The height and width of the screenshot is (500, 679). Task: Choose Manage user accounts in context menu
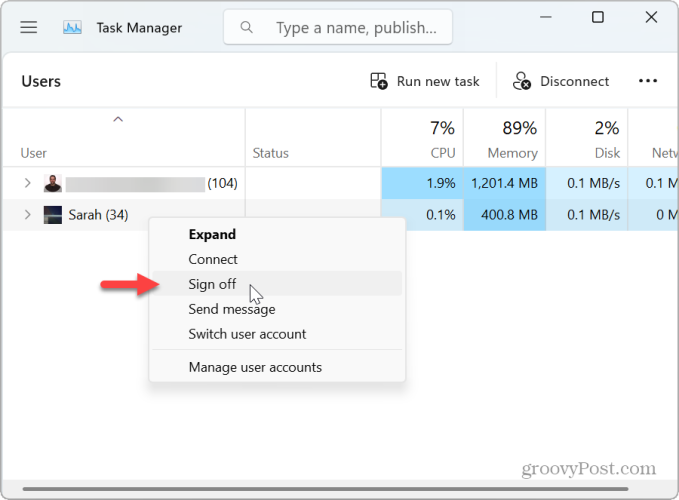point(277,367)
